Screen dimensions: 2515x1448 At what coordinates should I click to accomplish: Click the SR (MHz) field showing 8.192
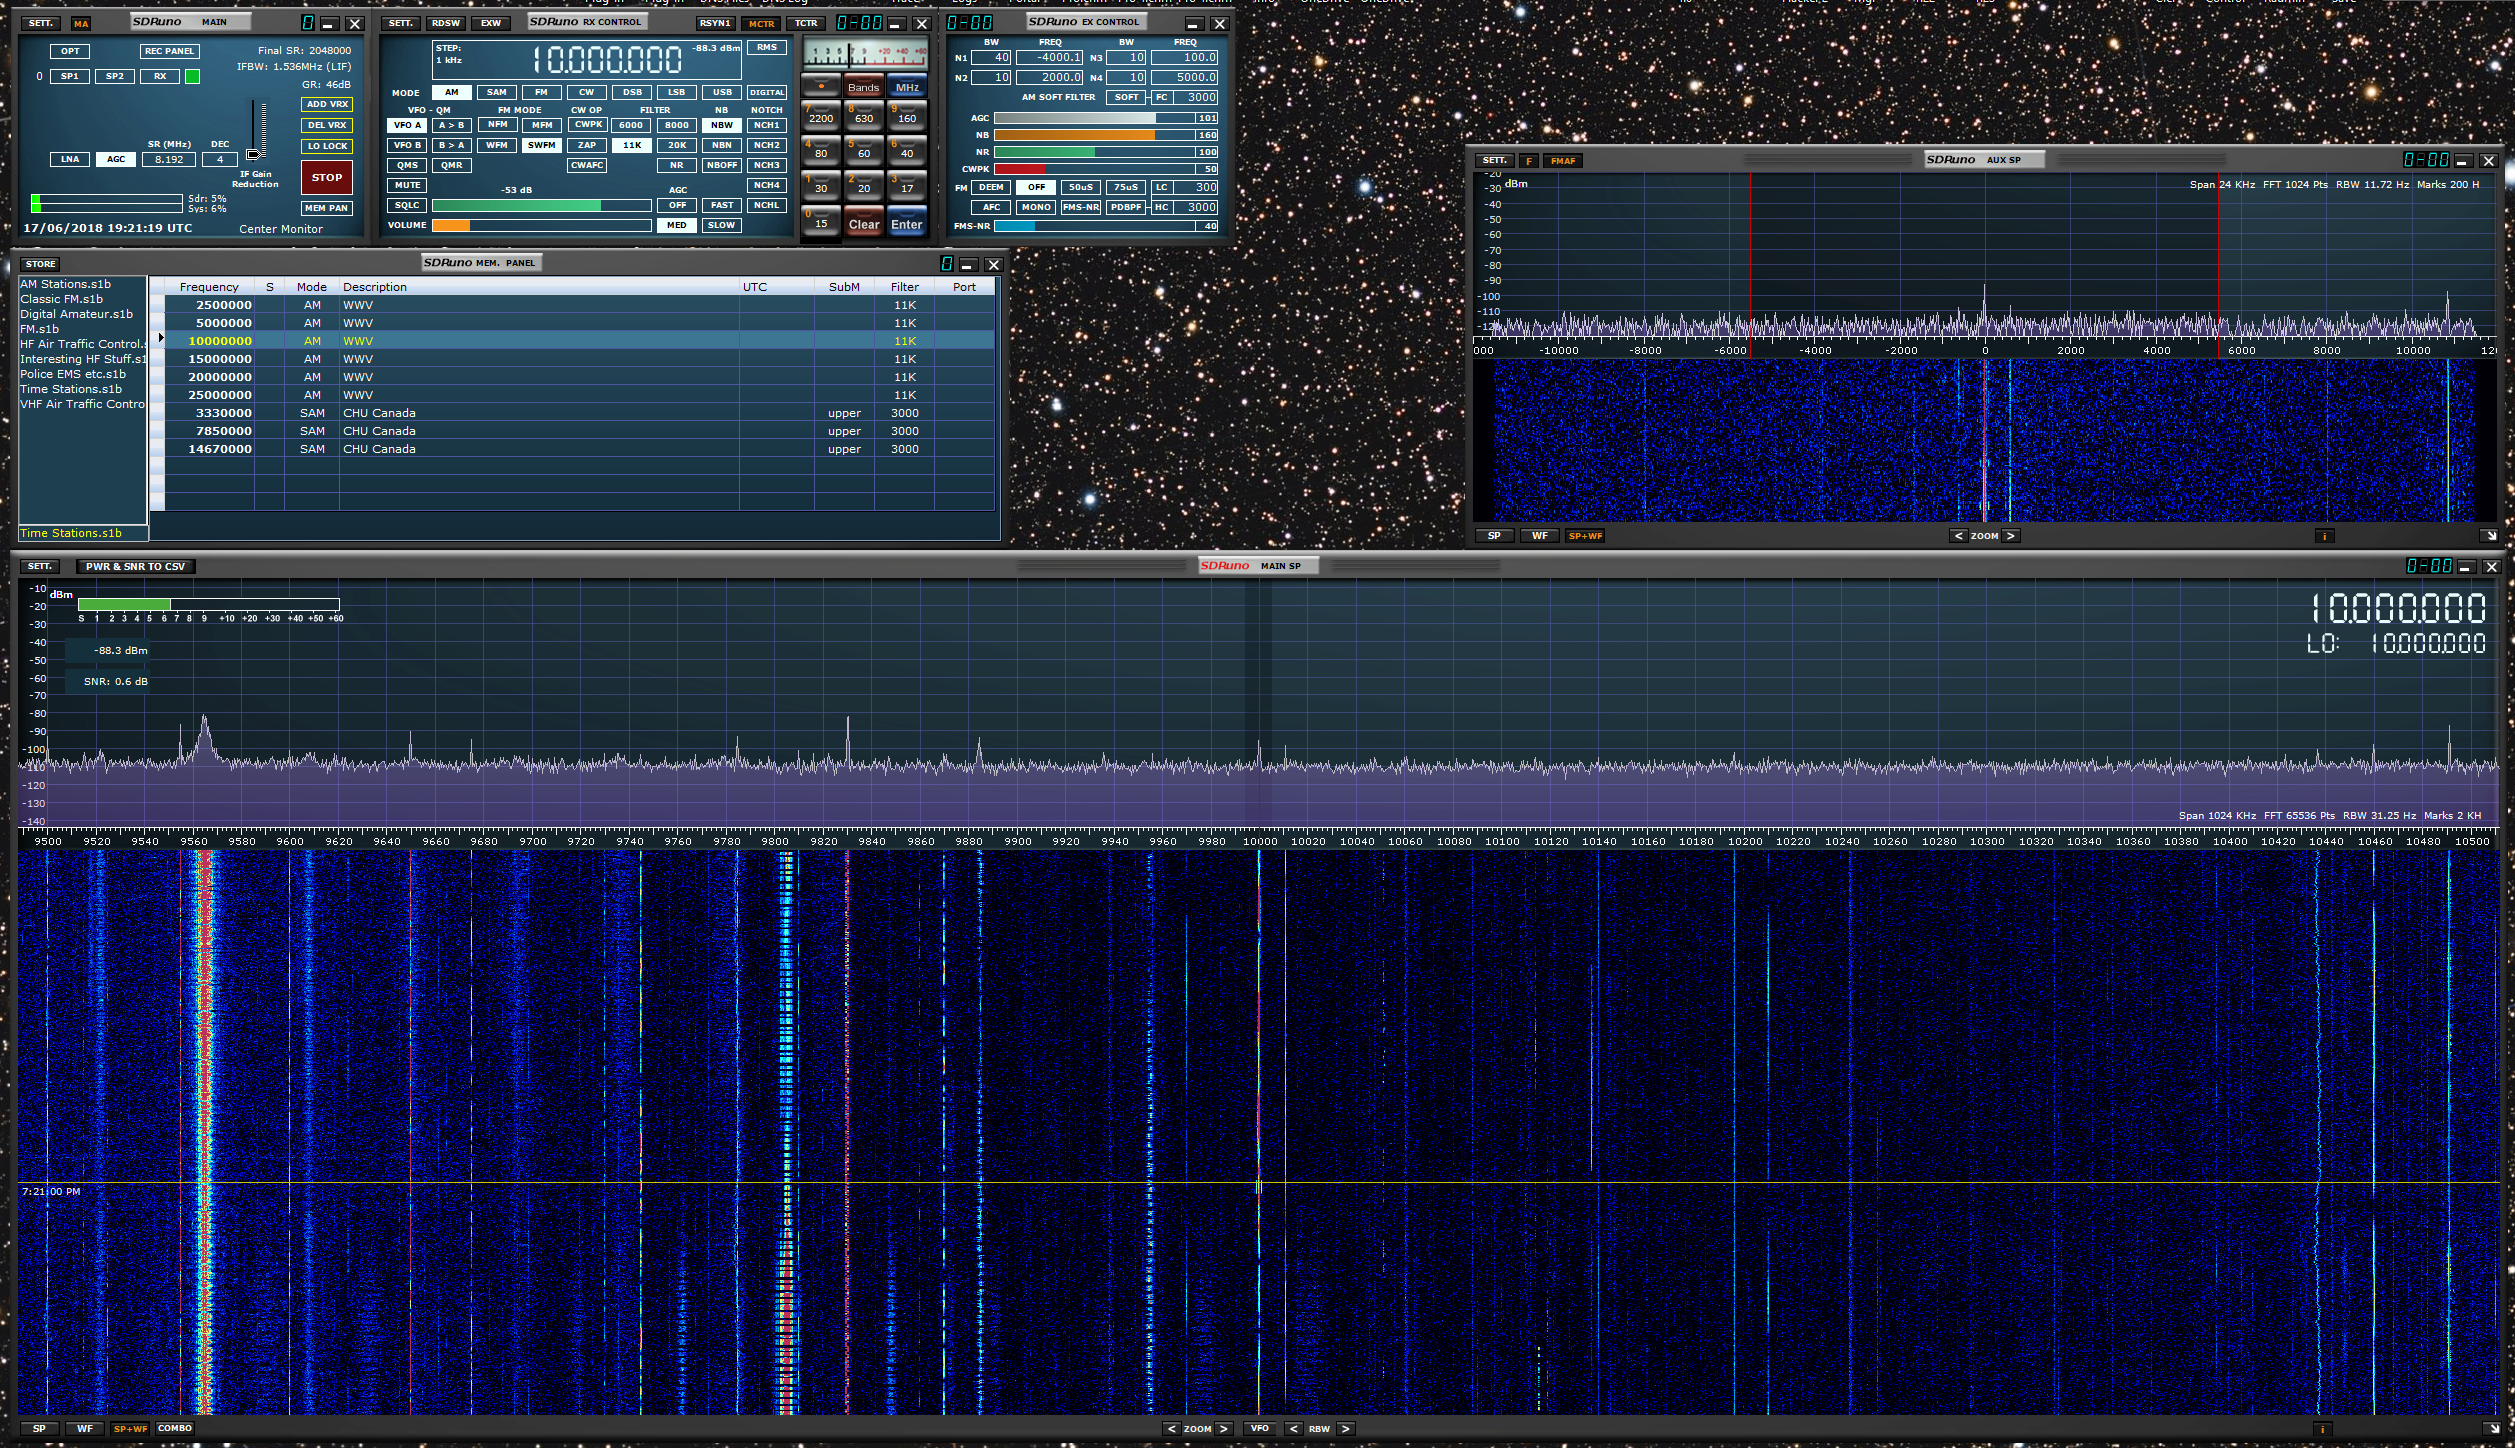tap(169, 159)
